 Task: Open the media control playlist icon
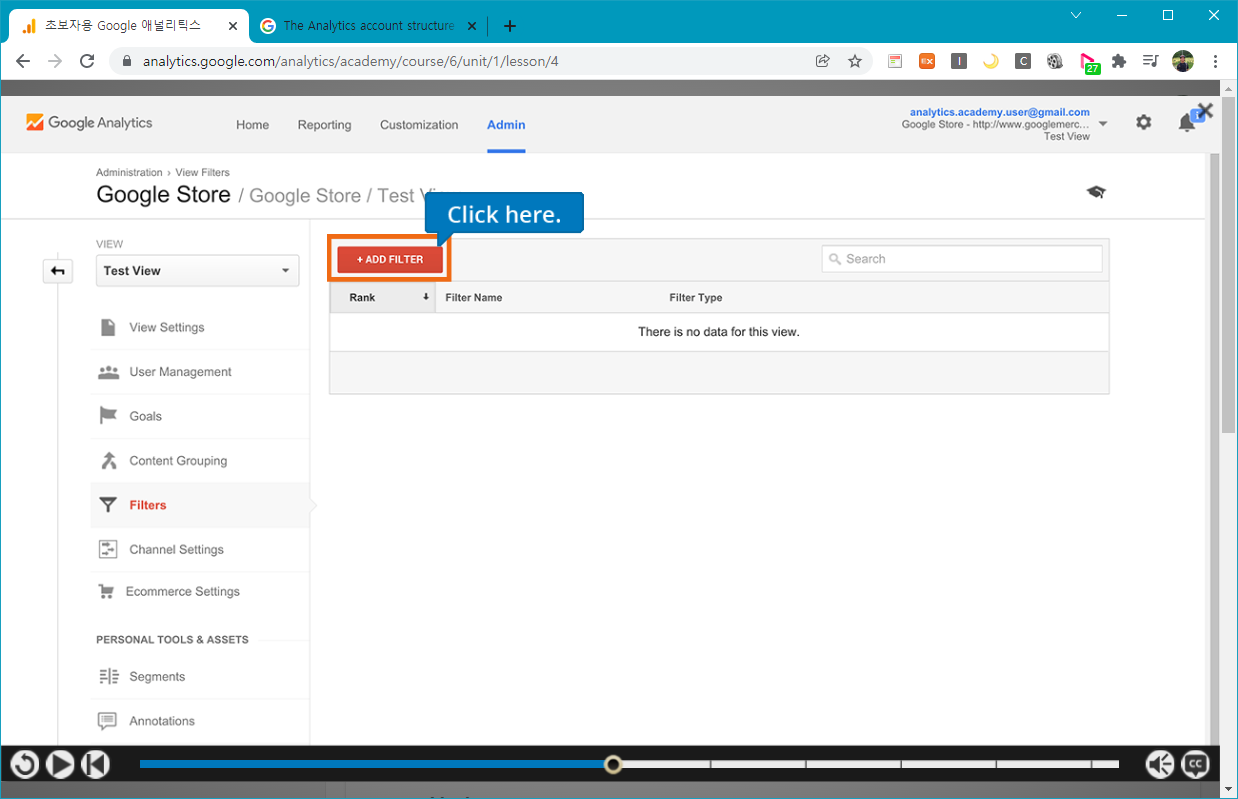point(1151,61)
